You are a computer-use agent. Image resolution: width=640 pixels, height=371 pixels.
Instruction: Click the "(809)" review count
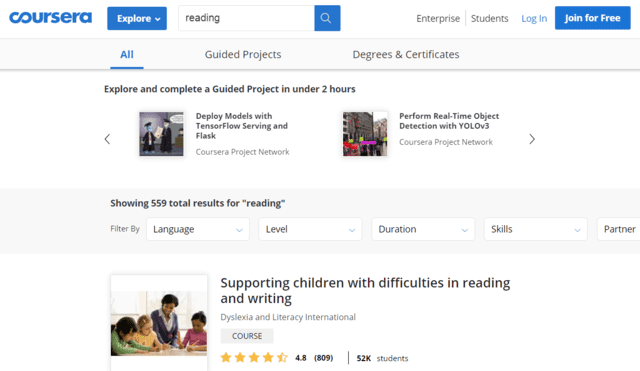pos(323,358)
